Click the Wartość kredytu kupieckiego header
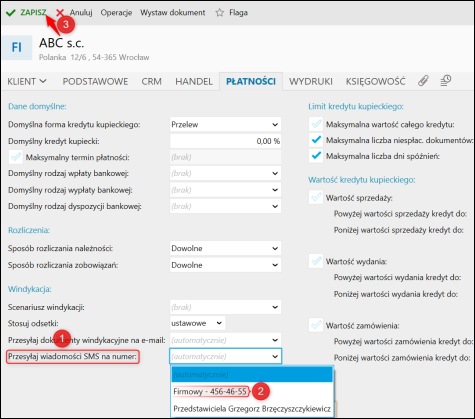 362,180
